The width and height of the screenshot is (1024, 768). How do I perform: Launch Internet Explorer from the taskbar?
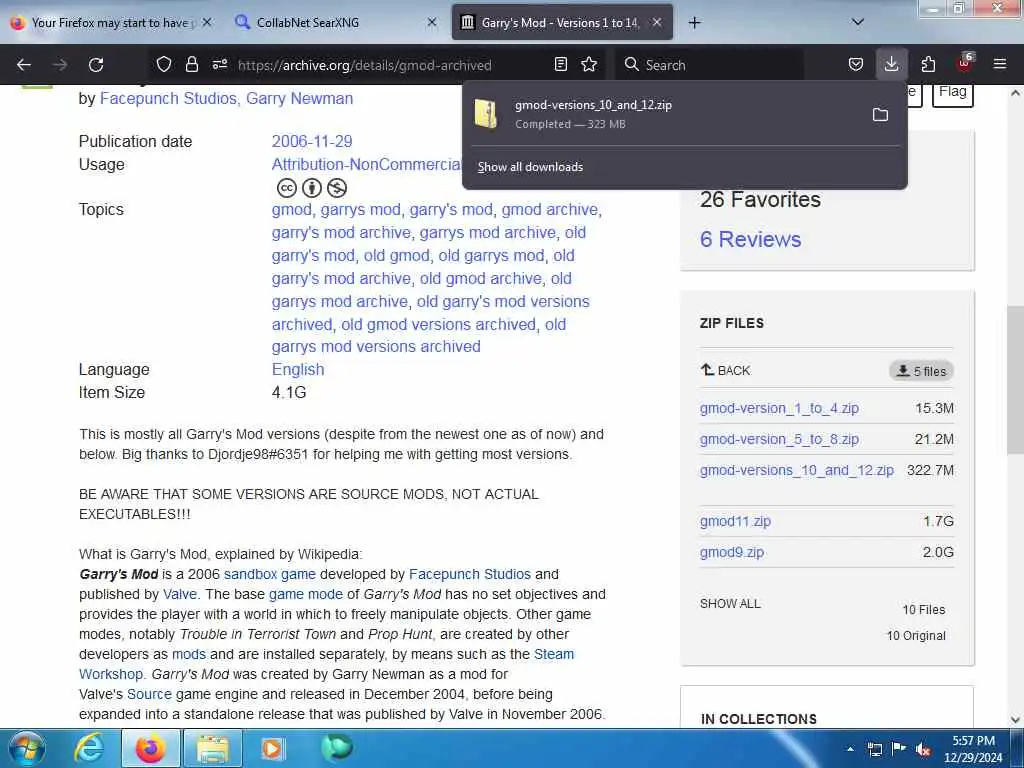pos(88,748)
